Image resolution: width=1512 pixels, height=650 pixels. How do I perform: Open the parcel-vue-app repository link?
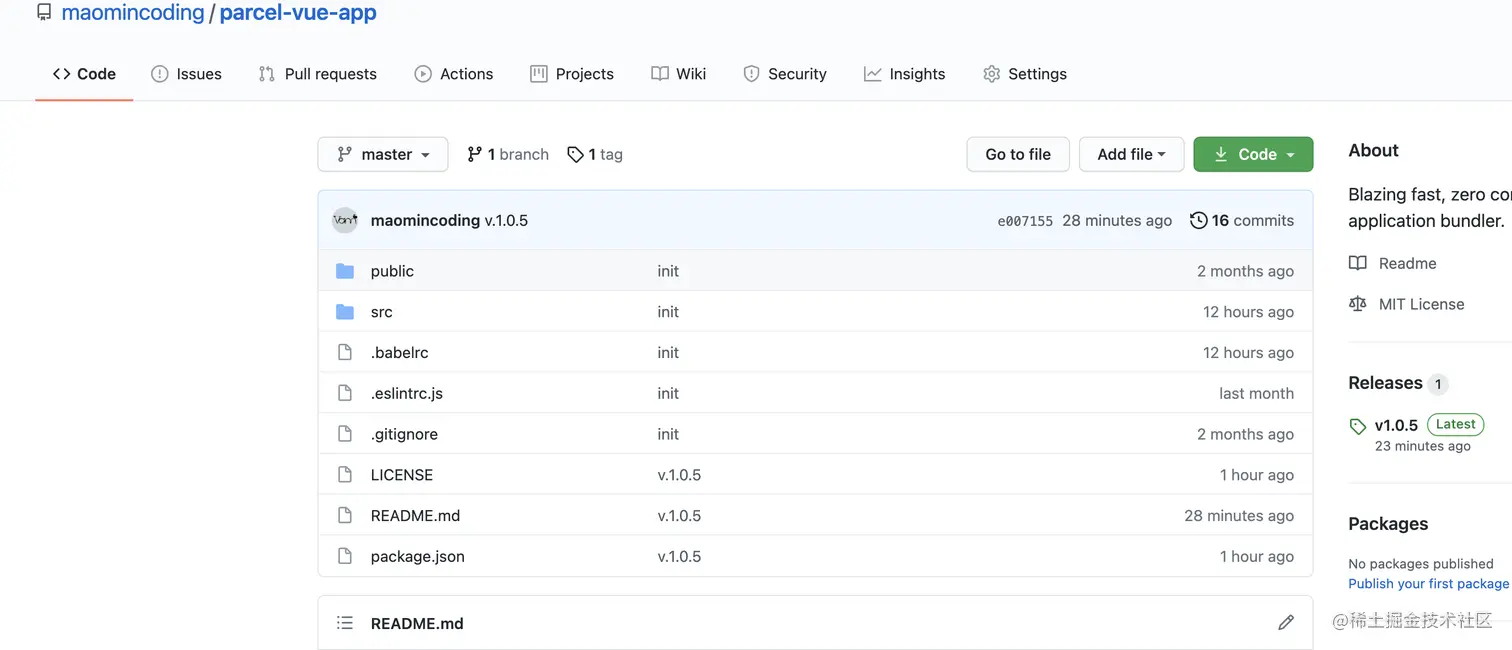(x=298, y=13)
